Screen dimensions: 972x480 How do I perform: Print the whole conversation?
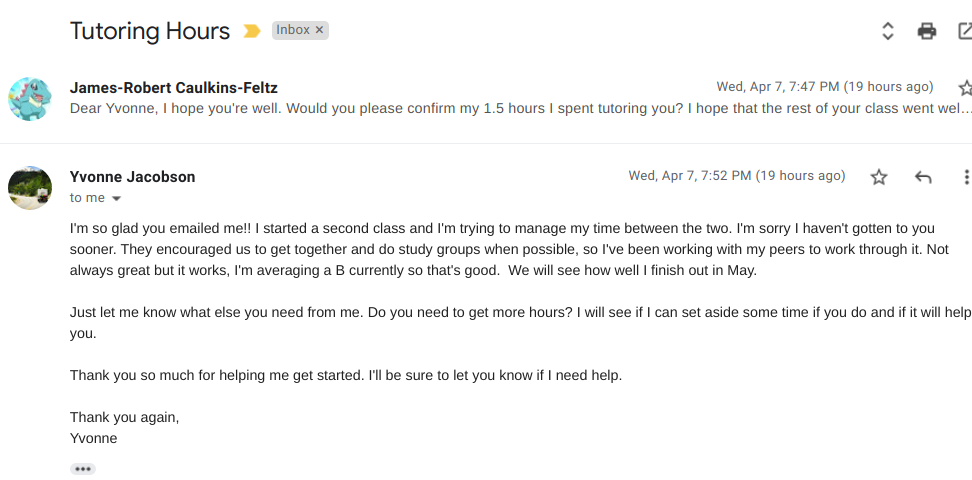[x=927, y=31]
